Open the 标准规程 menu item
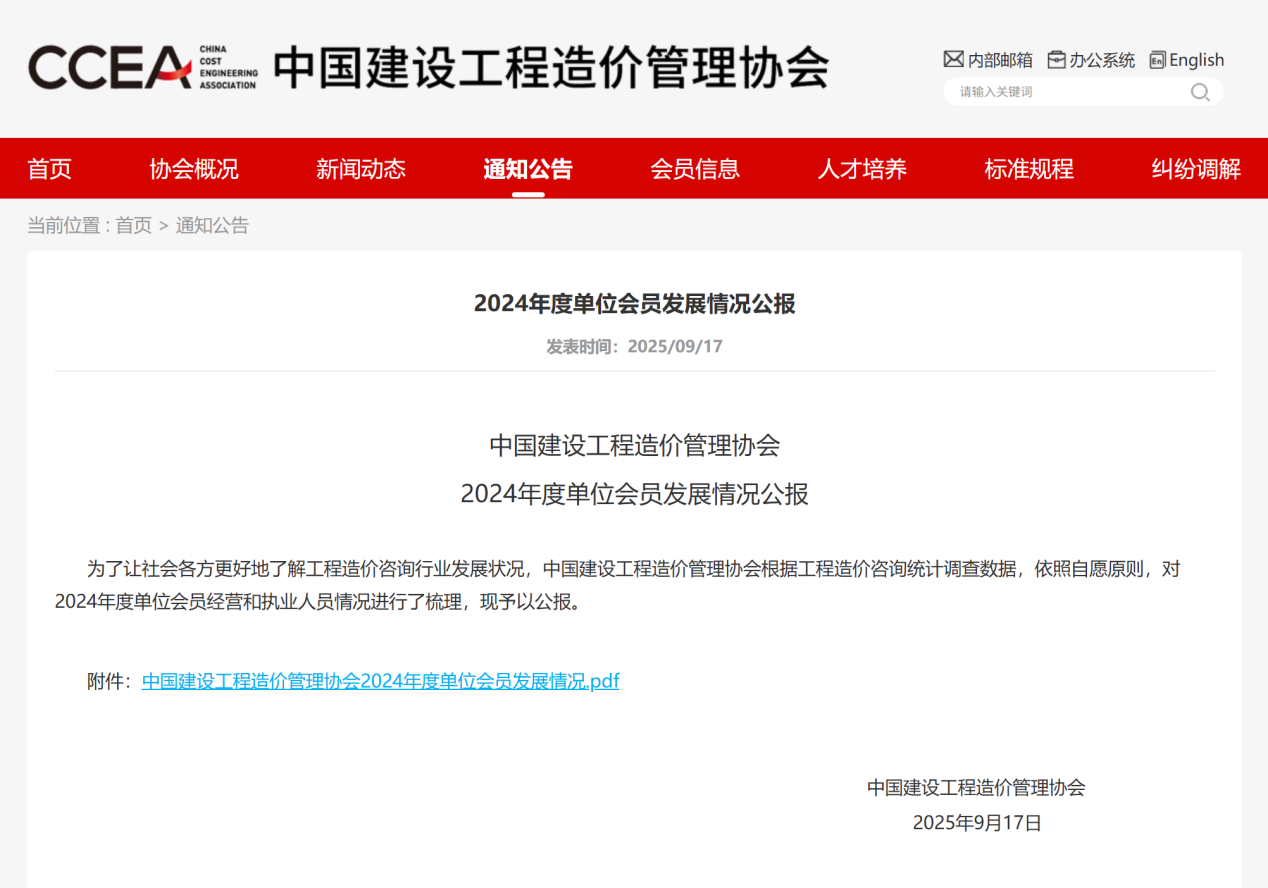1268x888 pixels. click(1029, 169)
